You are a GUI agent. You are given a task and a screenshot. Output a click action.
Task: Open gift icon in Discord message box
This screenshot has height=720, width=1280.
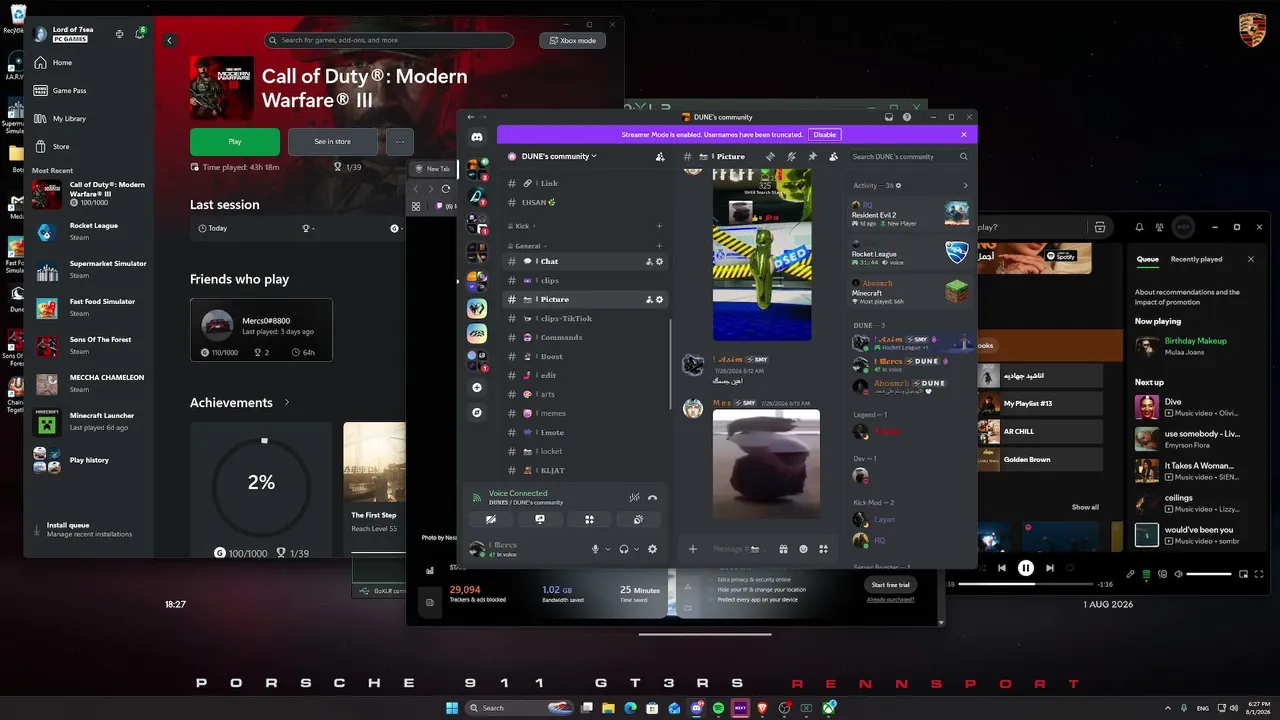783,549
